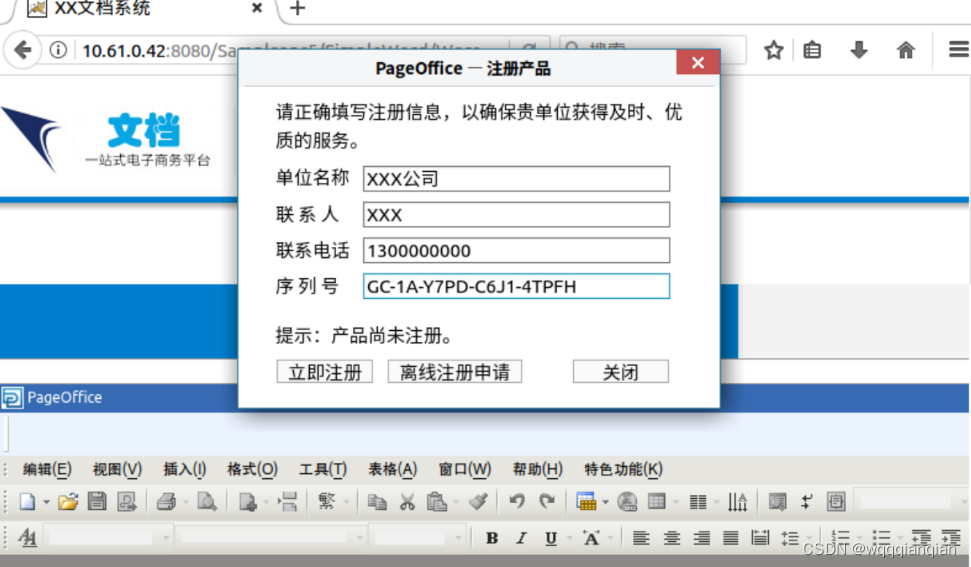This screenshot has width=971, height=567.
Task: Open the browser hamburger menu
Action: click(x=959, y=50)
